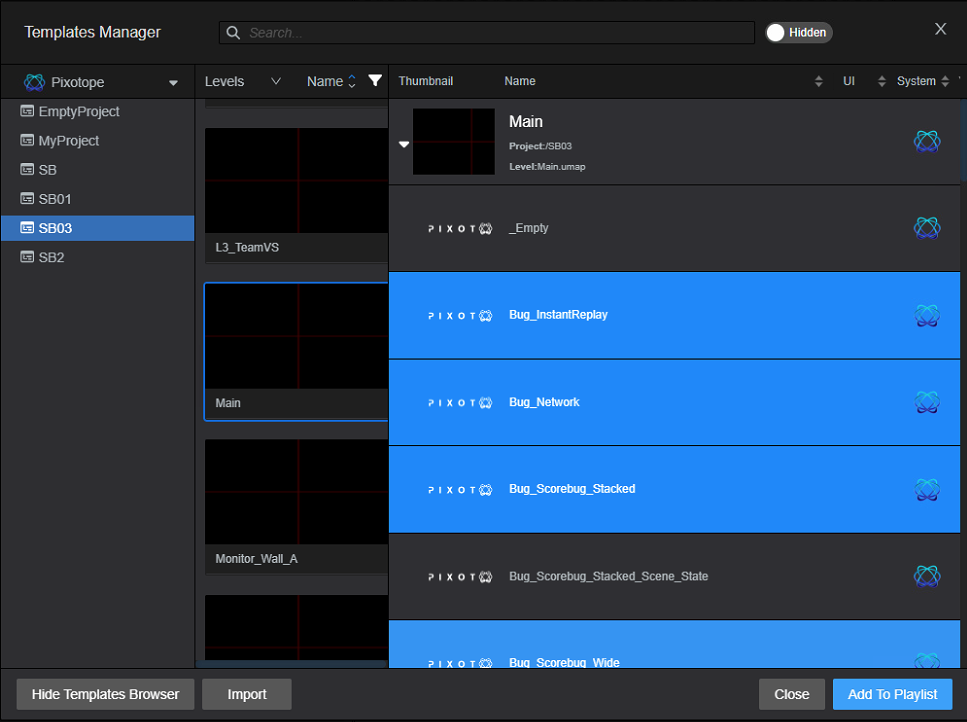Collapse the Main level group
This screenshot has width=967, height=722.
[x=404, y=144]
